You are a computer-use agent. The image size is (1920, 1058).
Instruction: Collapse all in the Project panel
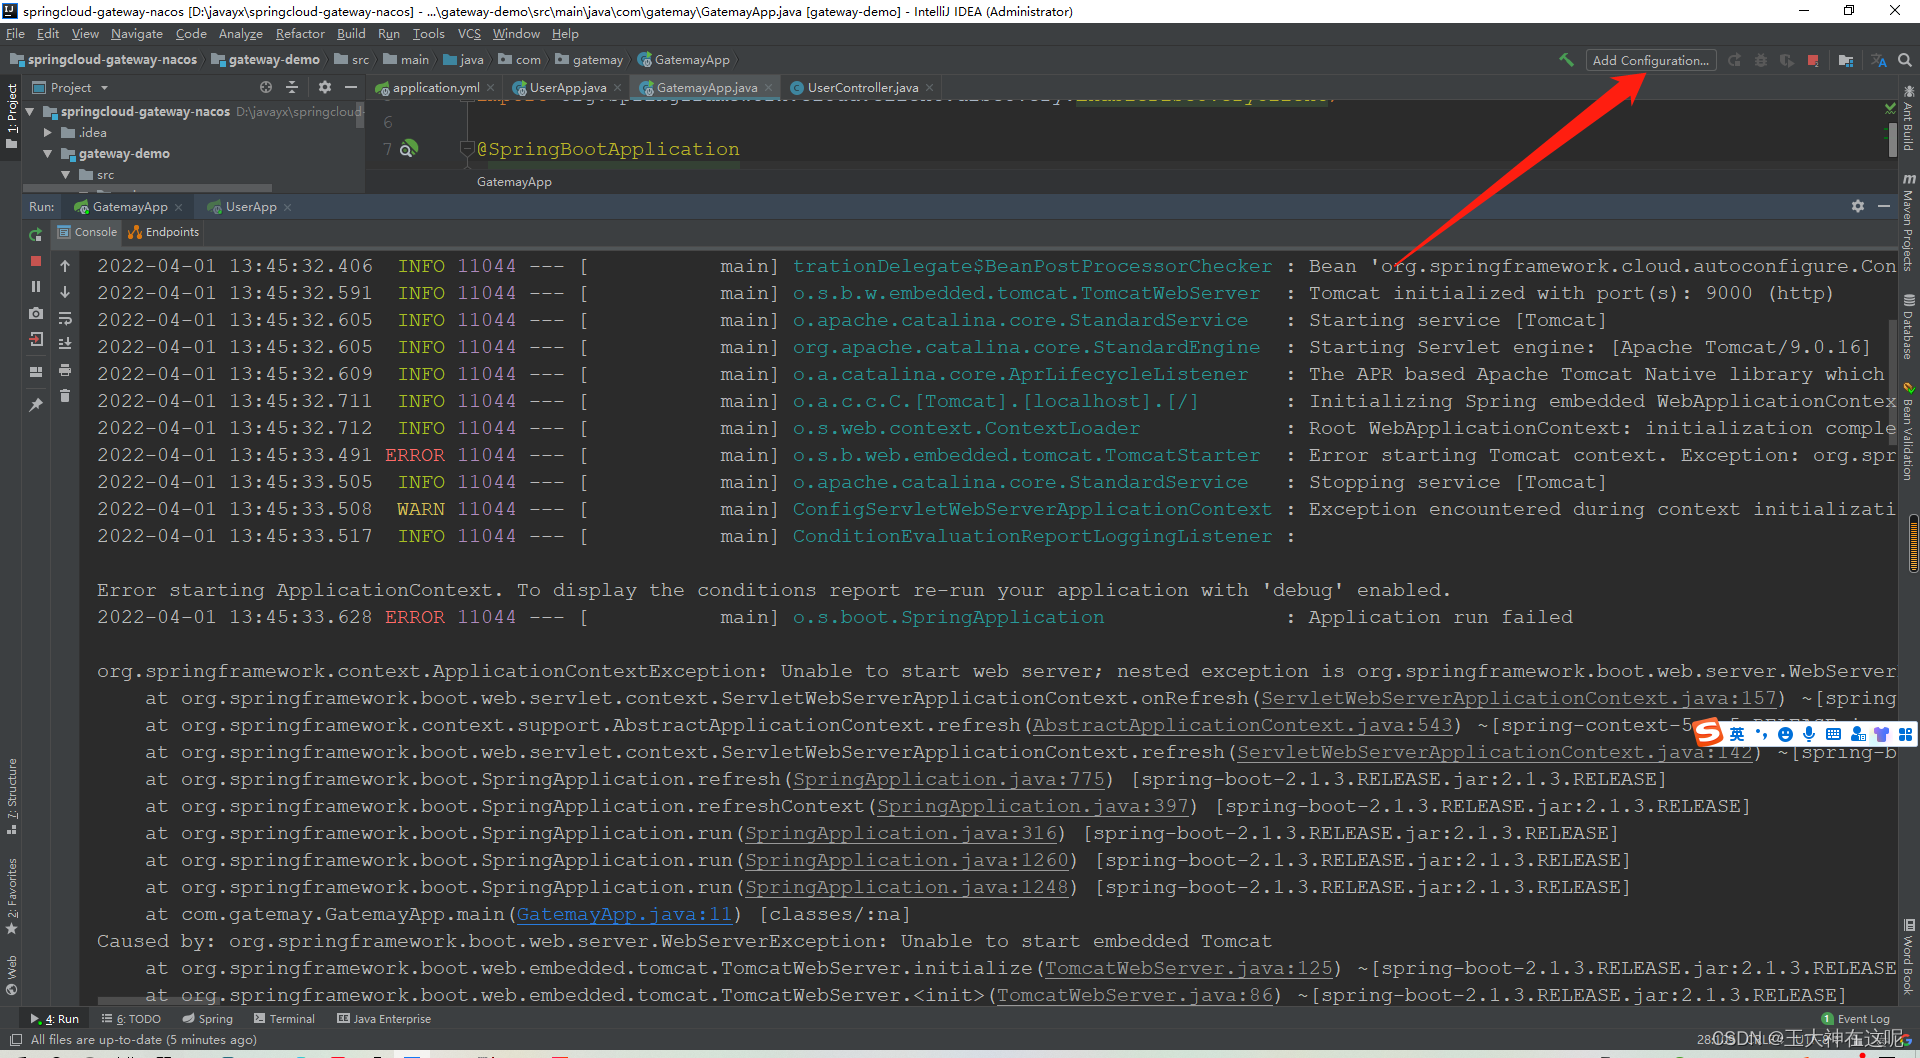pos(292,87)
